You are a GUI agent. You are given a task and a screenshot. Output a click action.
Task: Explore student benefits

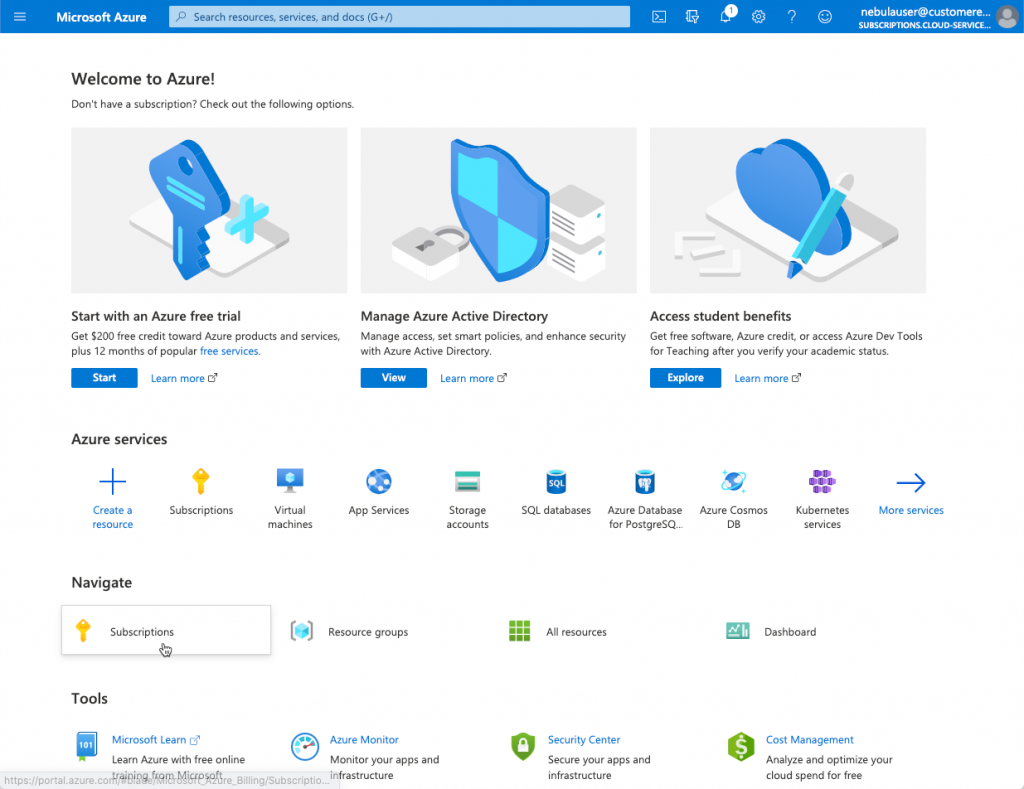[685, 377]
